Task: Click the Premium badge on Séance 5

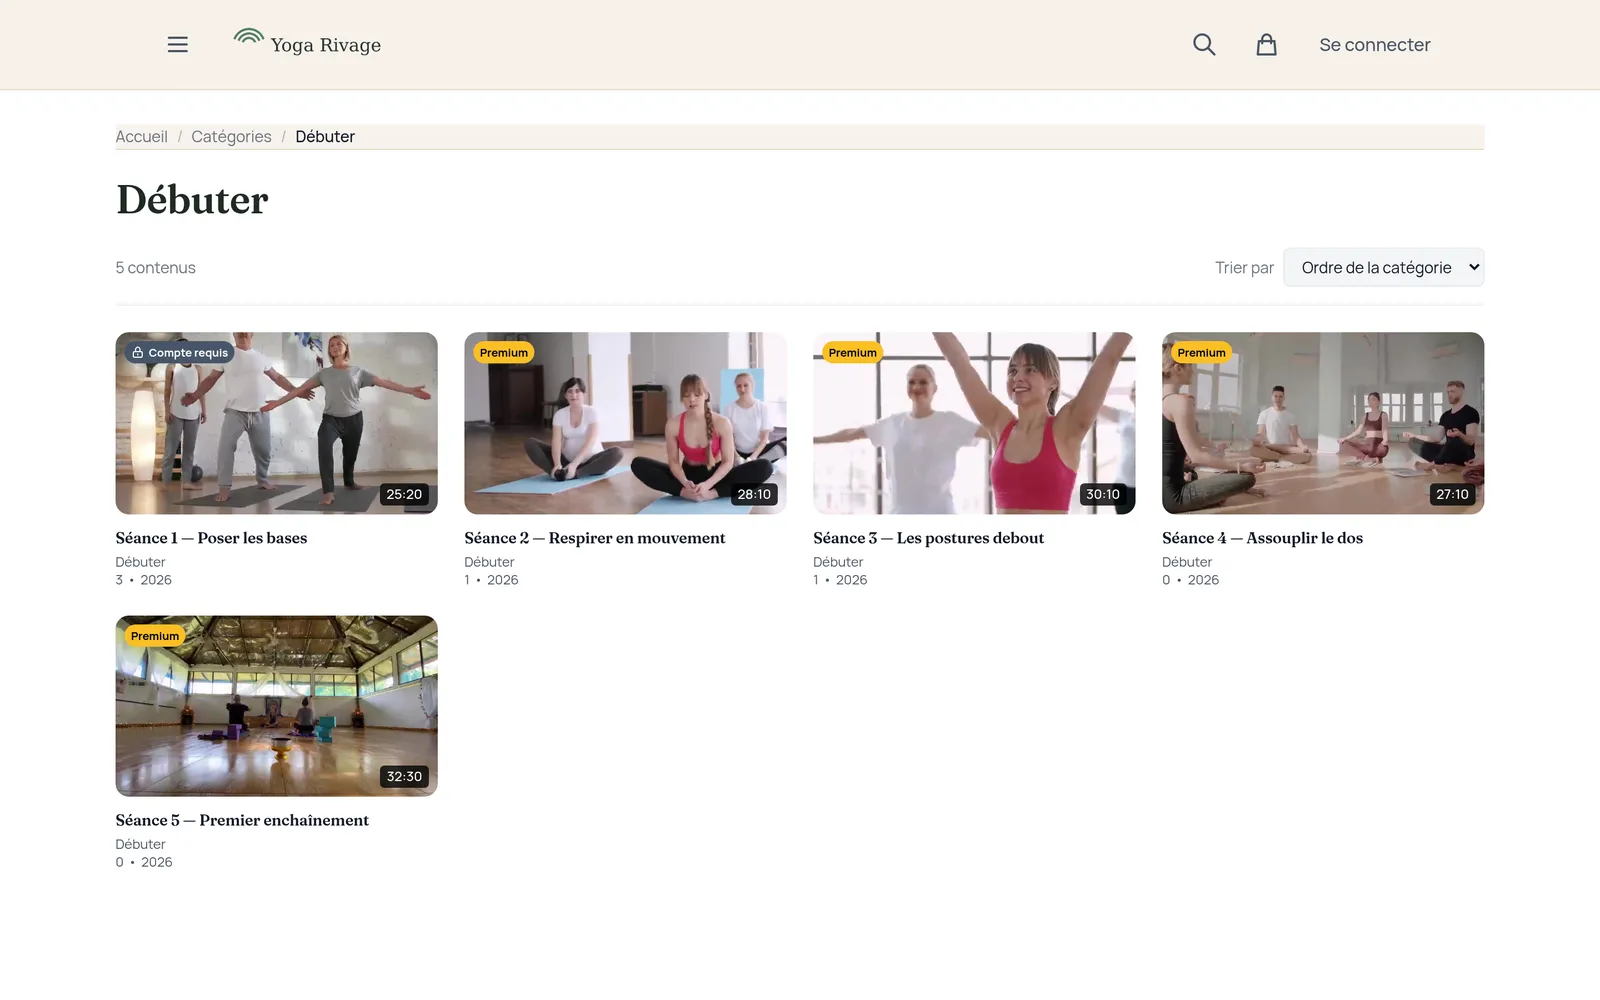Action: coord(155,636)
